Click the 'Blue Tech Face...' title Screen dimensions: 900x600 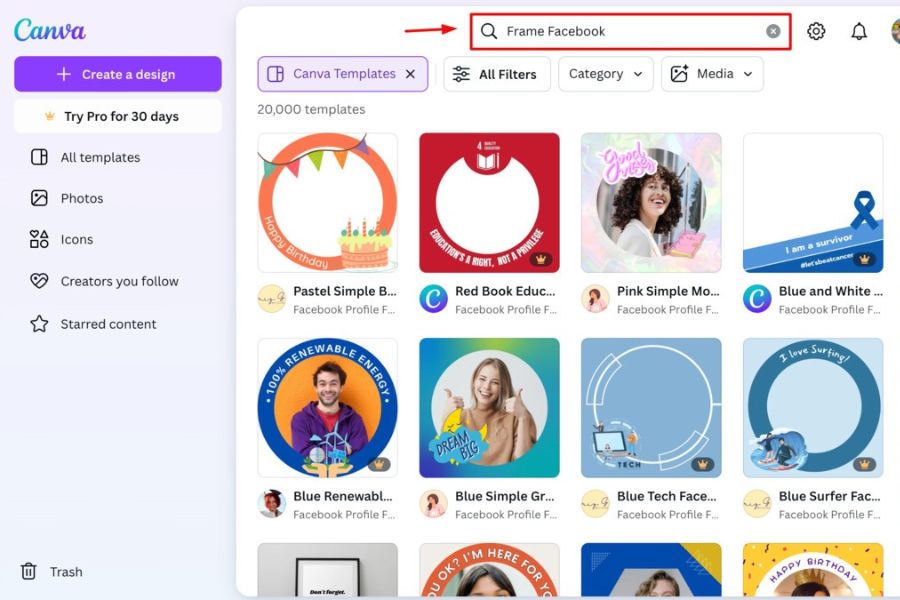click(666, 496)
